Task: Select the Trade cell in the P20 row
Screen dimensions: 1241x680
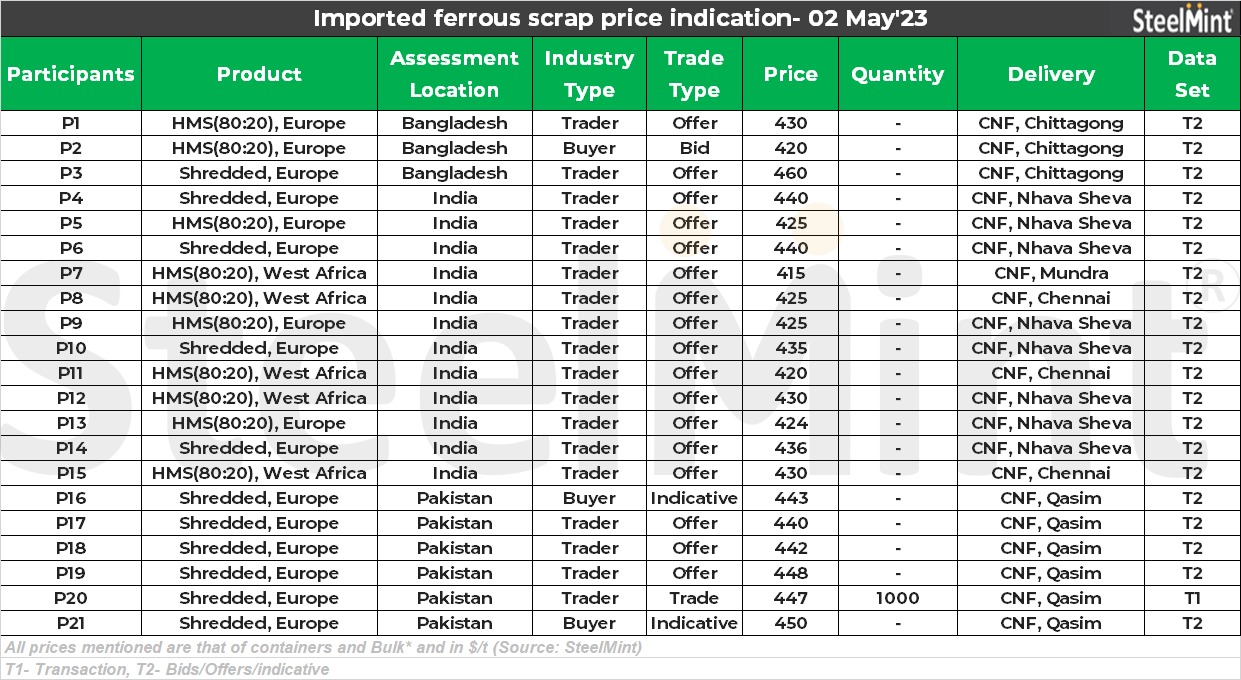Action: click(x=694, y=598)
